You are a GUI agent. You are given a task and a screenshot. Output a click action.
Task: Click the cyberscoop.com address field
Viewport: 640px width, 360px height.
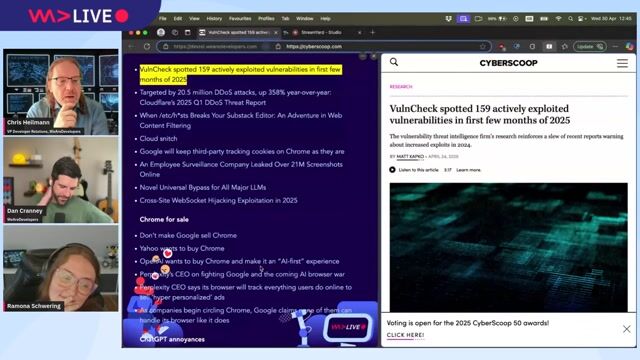[313, 47]
